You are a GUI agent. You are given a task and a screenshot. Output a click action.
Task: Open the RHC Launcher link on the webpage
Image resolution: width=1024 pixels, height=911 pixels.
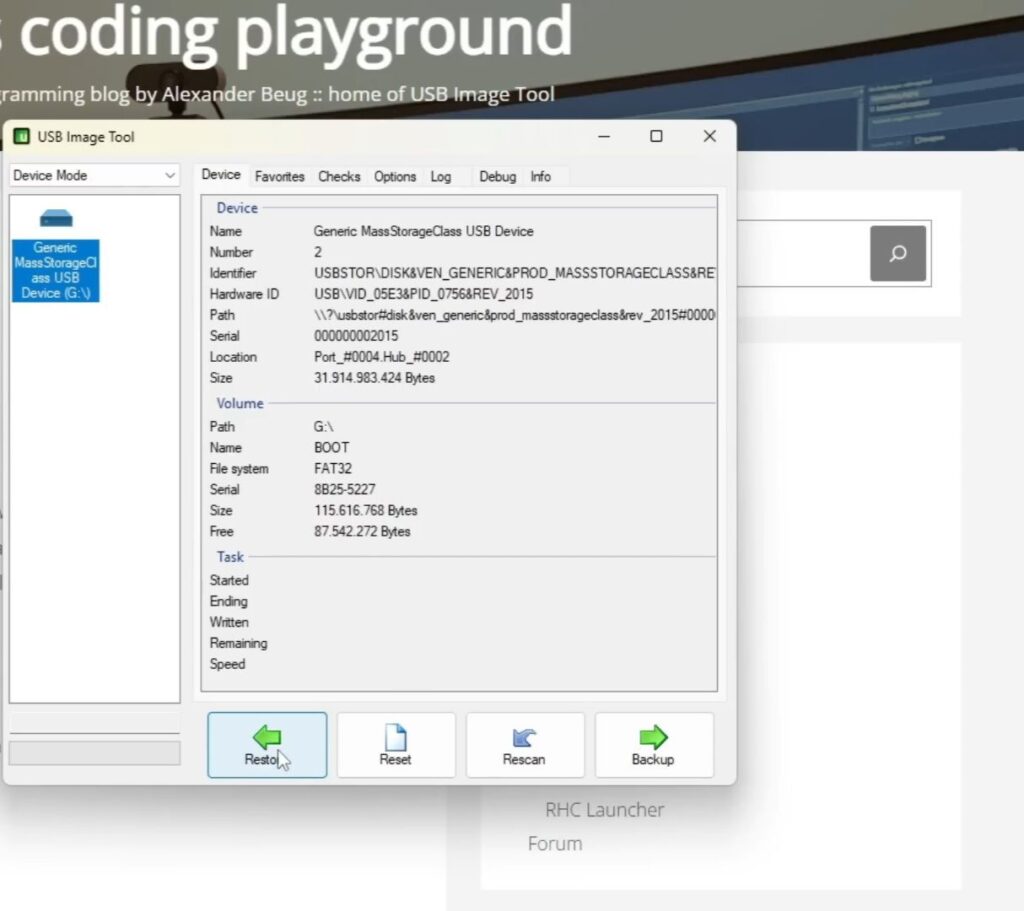pyautogui.click(x=604, y=810)
